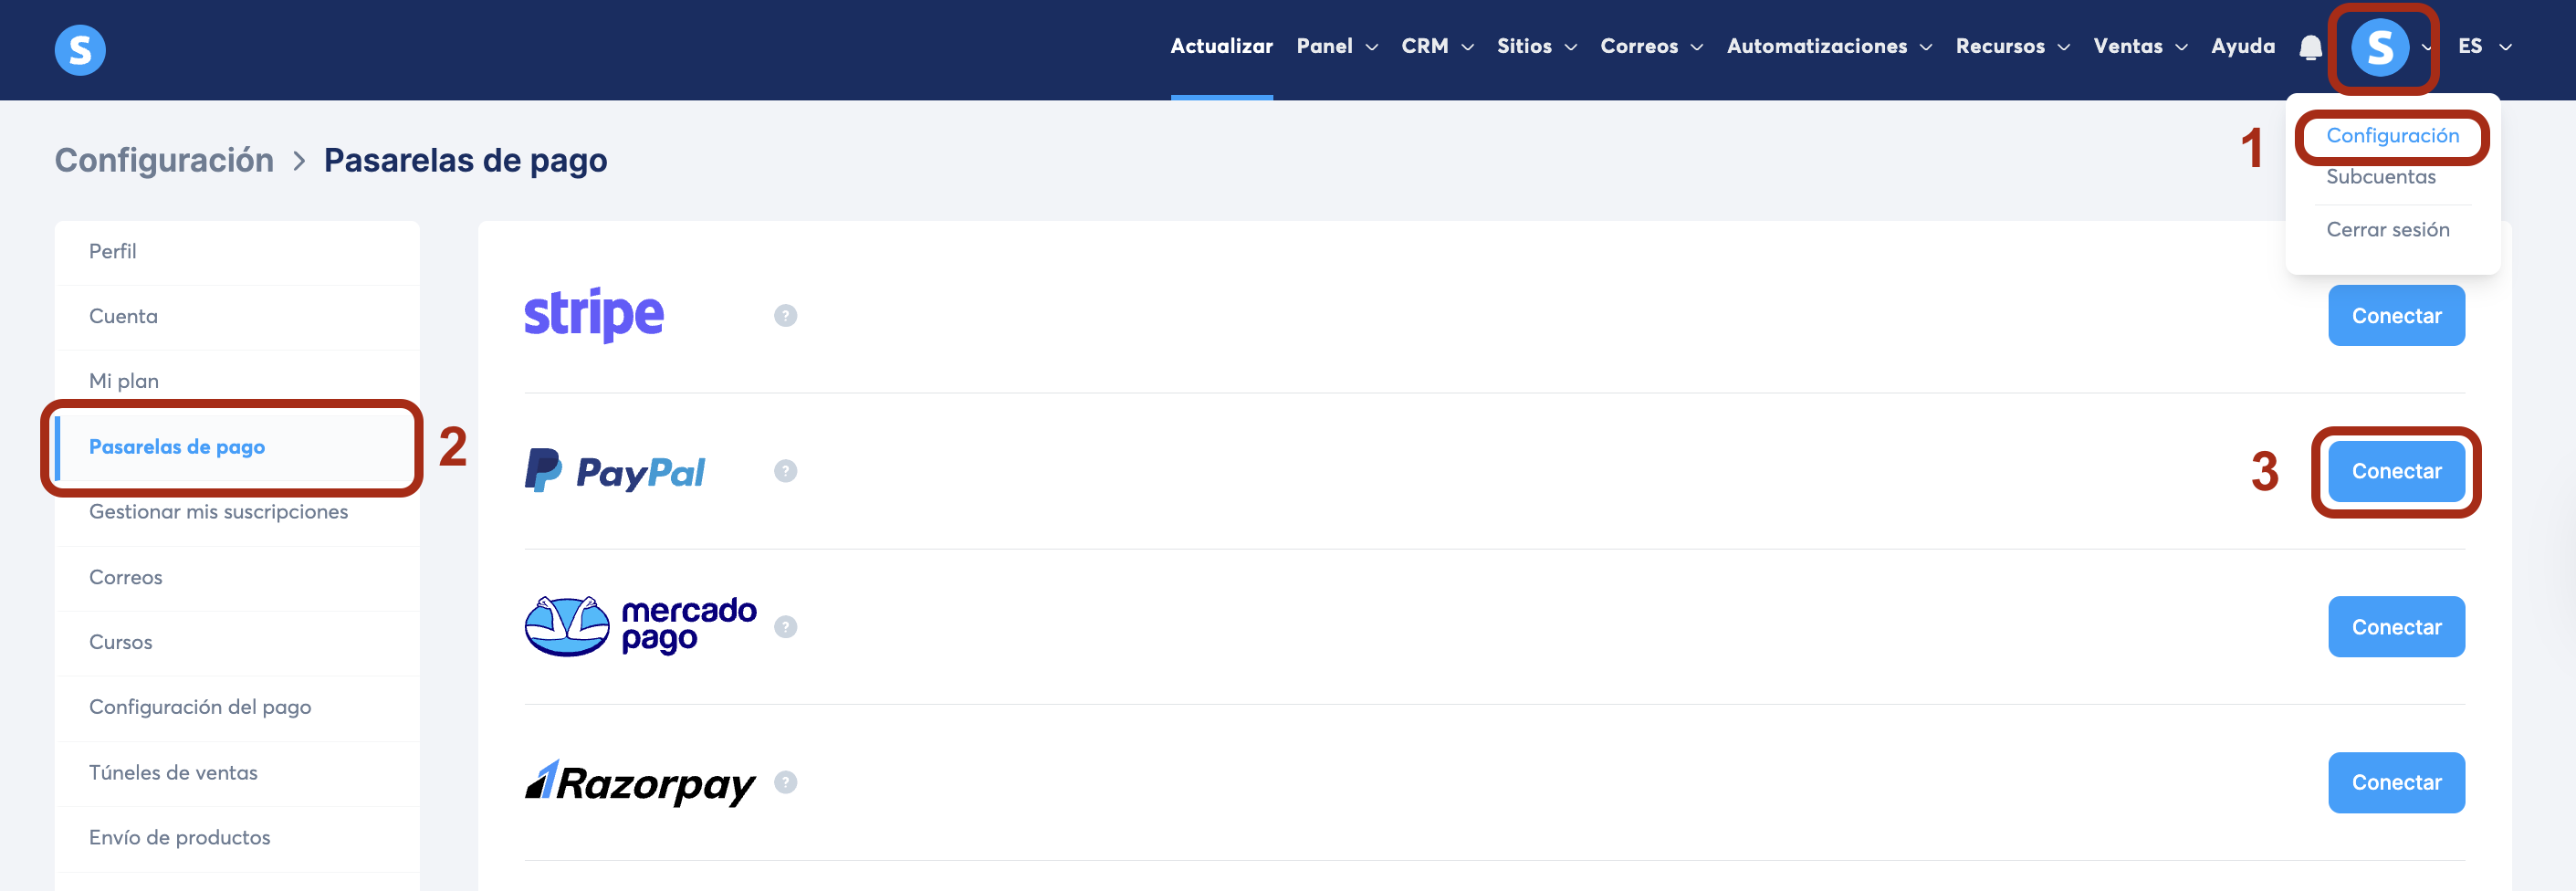The image size is (2576, 891).
Task: Click the Razorpay logo
Action: click(640, 783)
